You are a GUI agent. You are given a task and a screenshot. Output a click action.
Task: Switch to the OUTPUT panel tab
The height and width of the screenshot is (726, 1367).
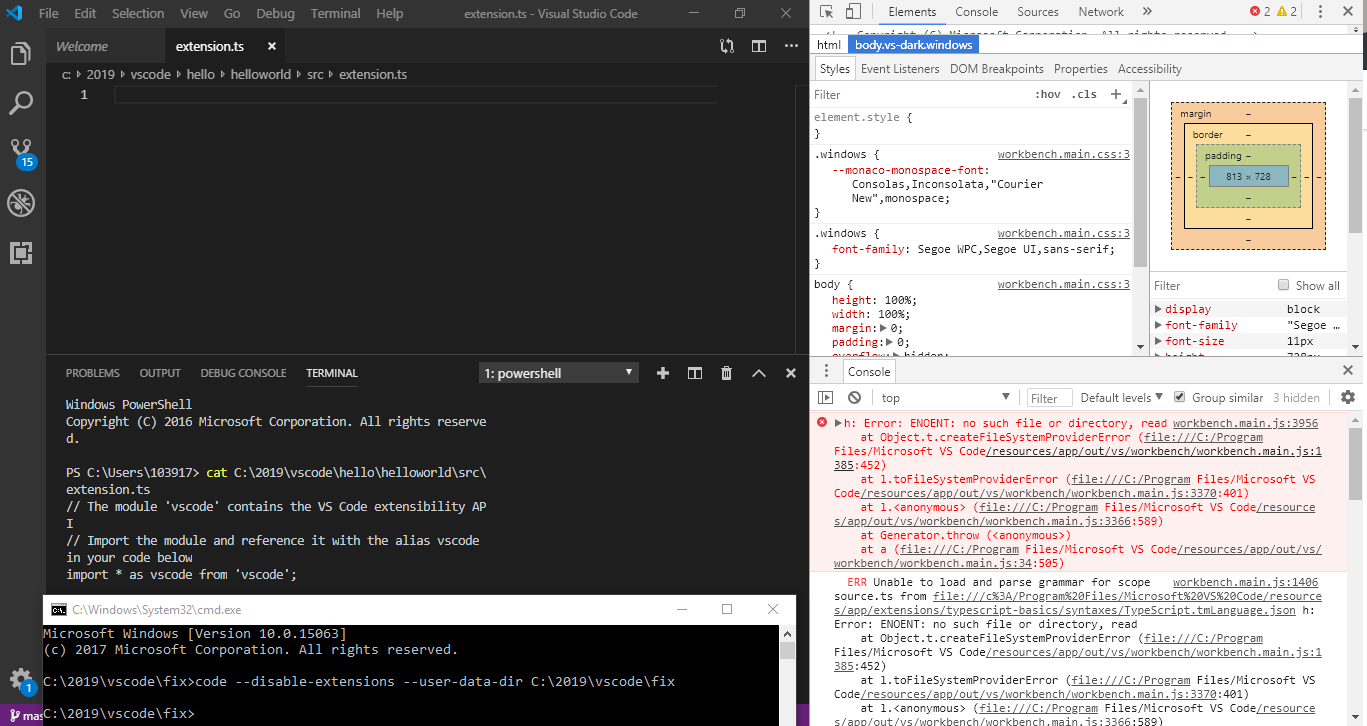coord(160,373)
